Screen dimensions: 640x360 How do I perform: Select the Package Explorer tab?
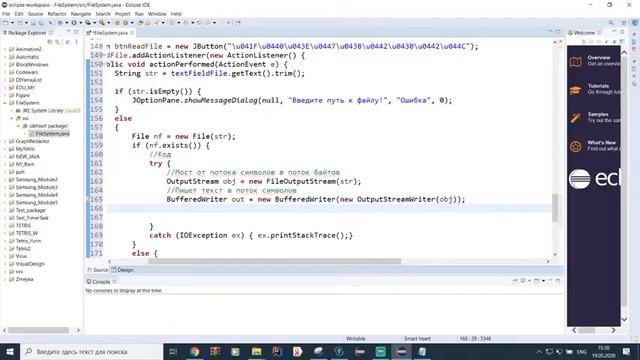click(27, 33)
